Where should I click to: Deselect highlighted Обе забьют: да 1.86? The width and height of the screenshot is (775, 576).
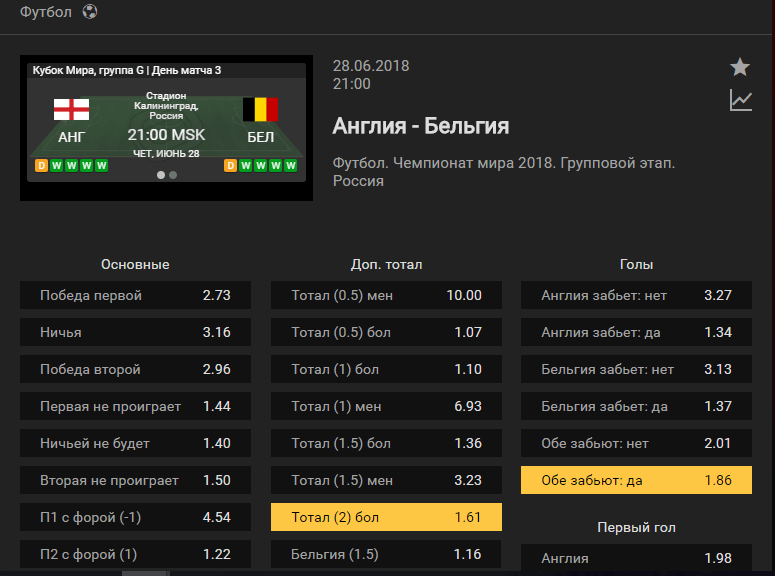[637, 480]
